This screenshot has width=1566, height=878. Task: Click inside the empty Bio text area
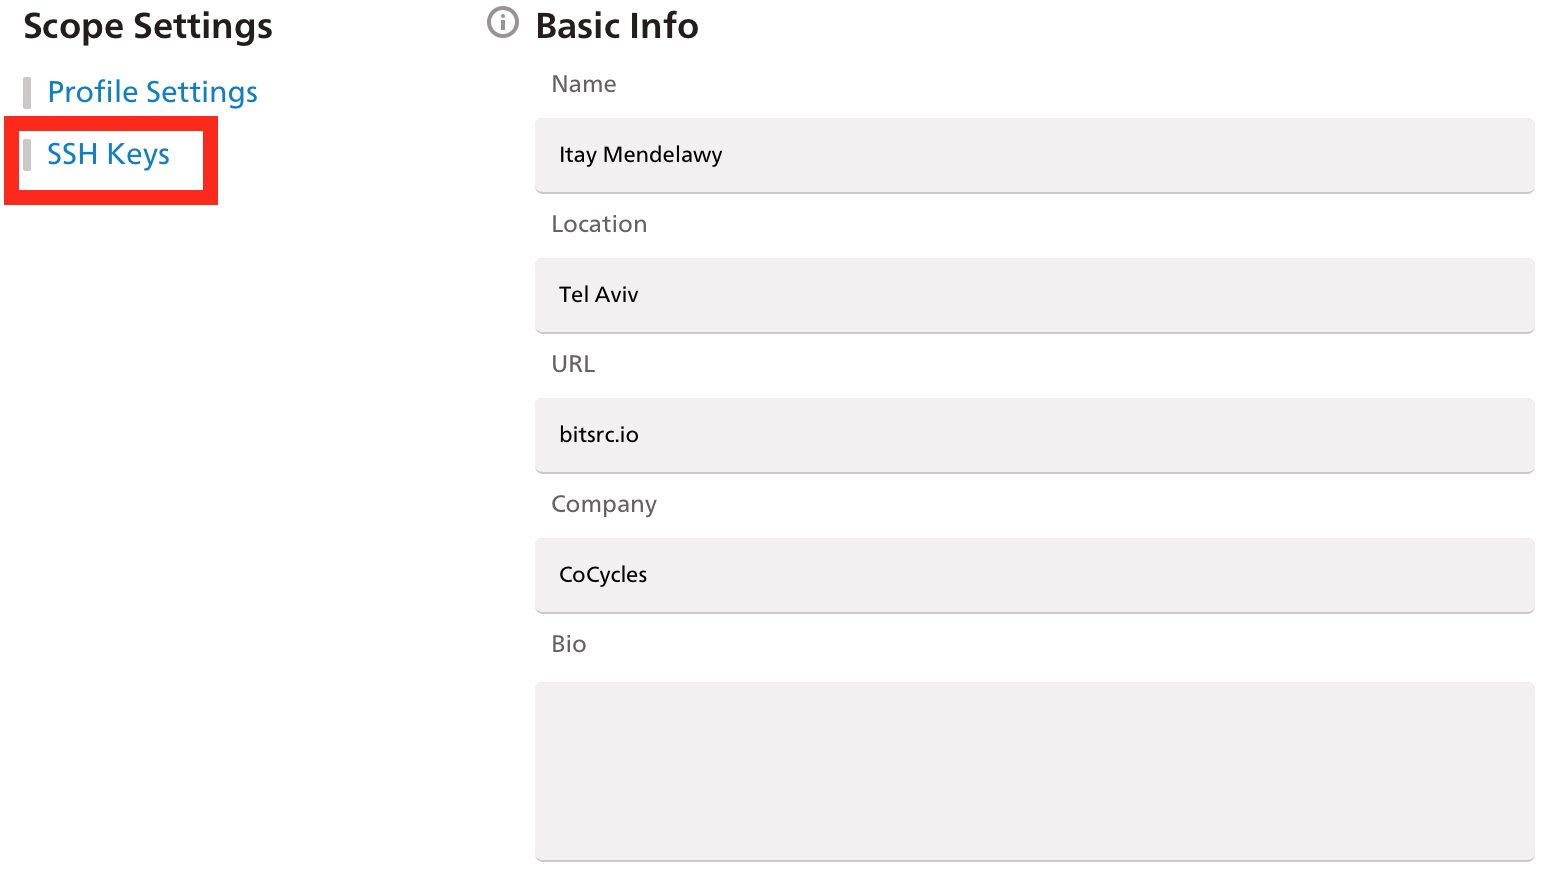tap(1034, 771)
